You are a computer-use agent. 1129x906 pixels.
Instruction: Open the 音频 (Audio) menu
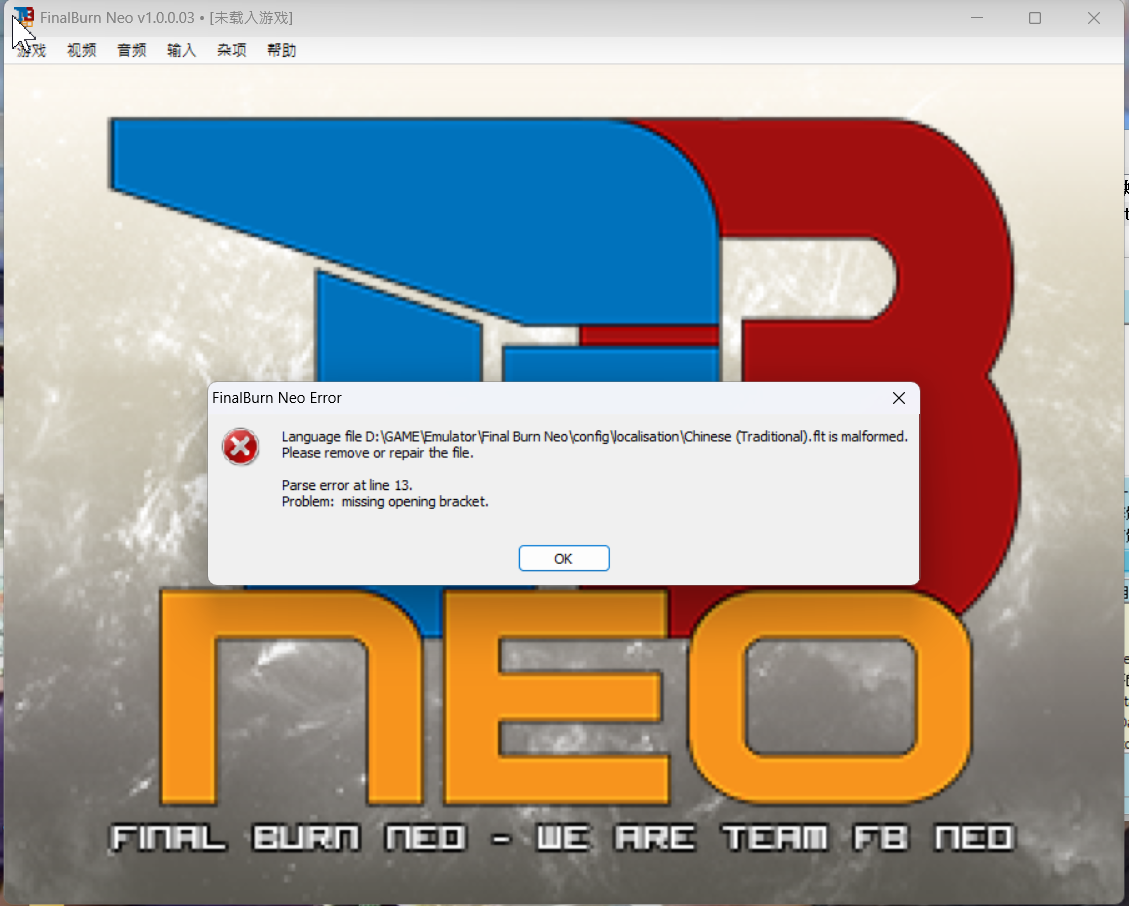[132, 50]
